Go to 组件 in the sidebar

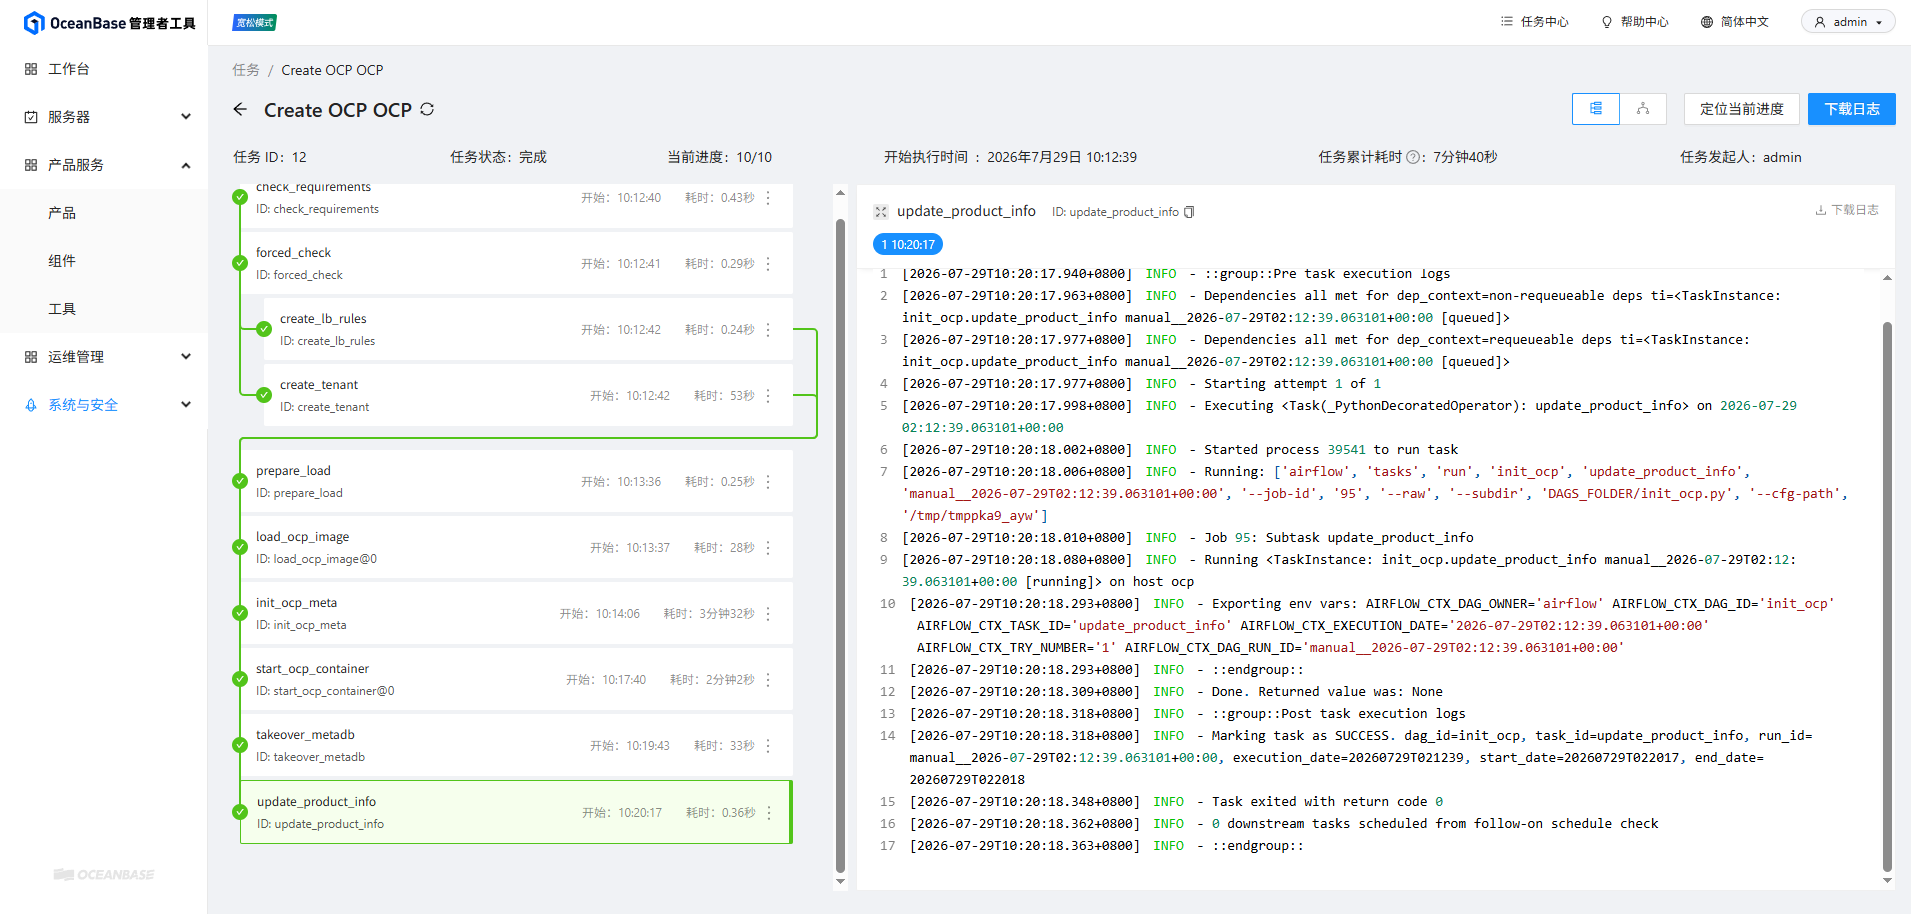click(x=62, y=261)
